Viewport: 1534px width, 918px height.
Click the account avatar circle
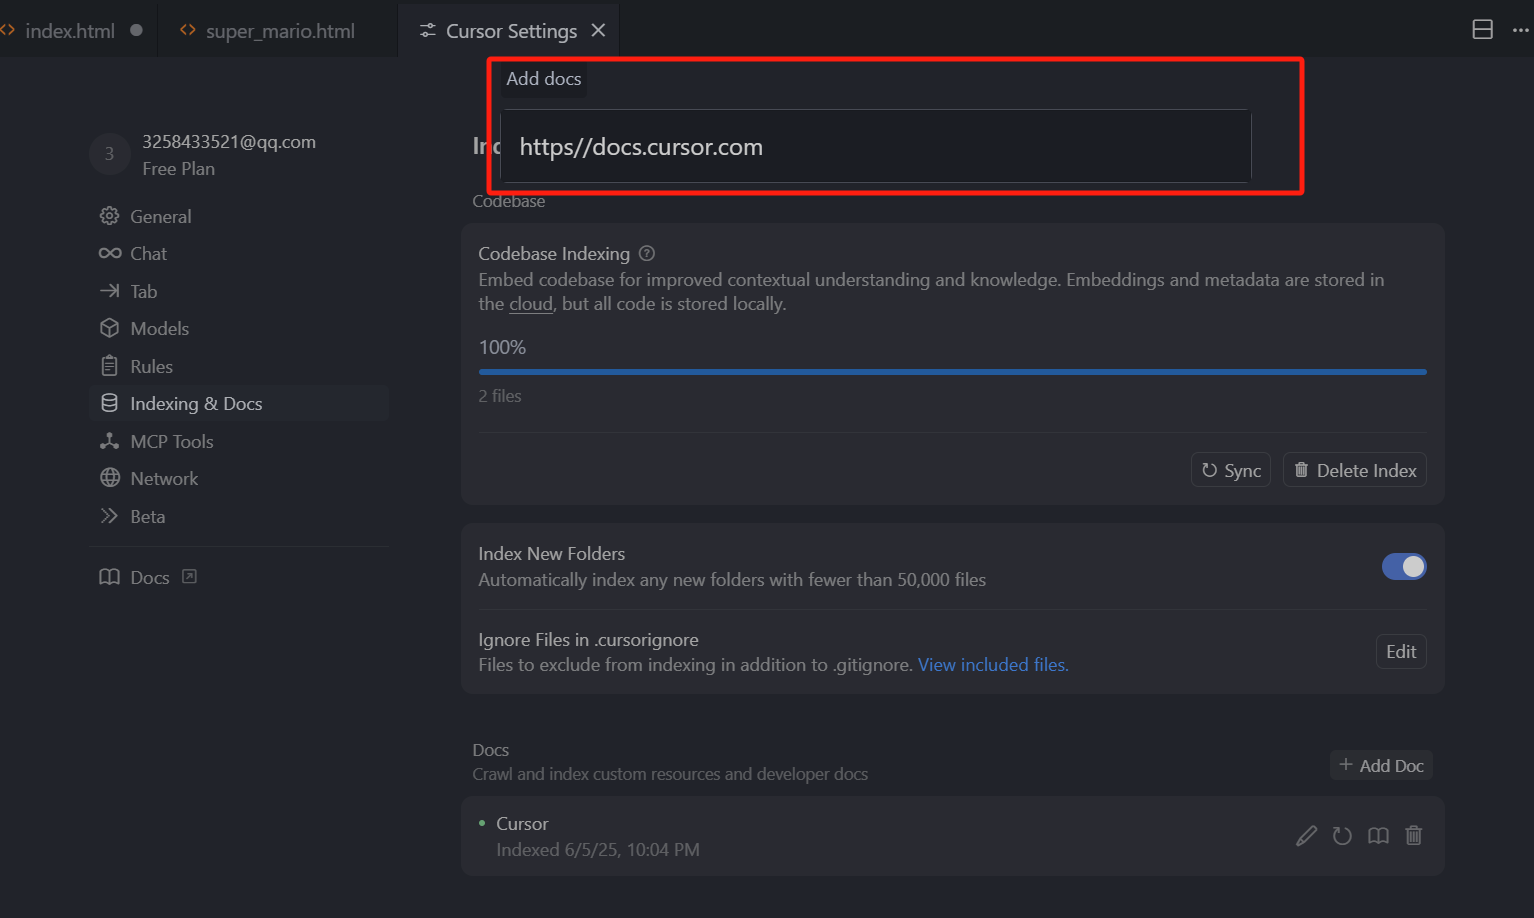[x=109, y=154]
